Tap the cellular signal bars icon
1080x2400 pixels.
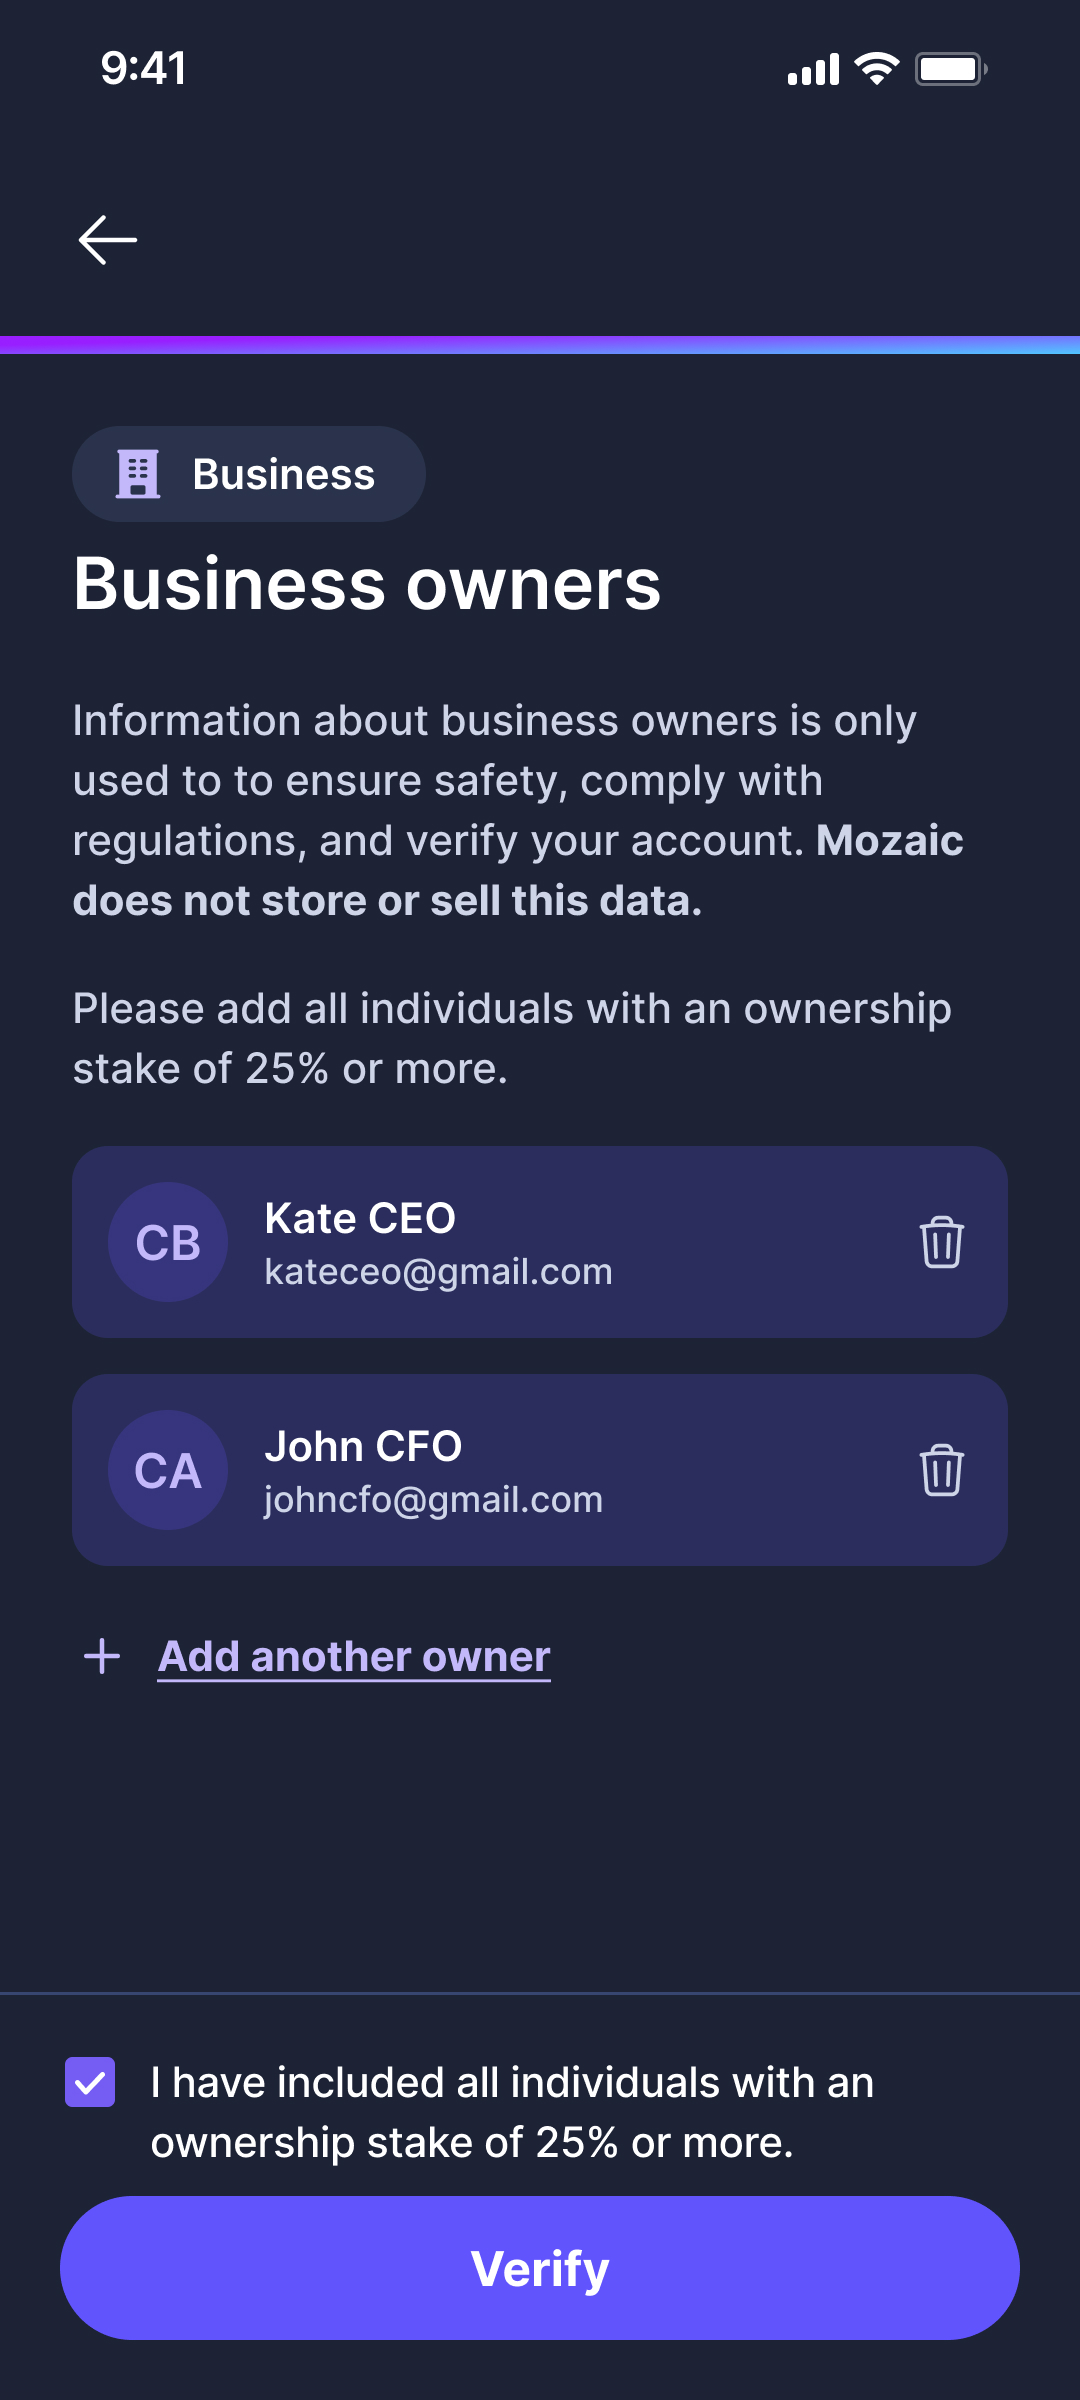coord(813,70)
